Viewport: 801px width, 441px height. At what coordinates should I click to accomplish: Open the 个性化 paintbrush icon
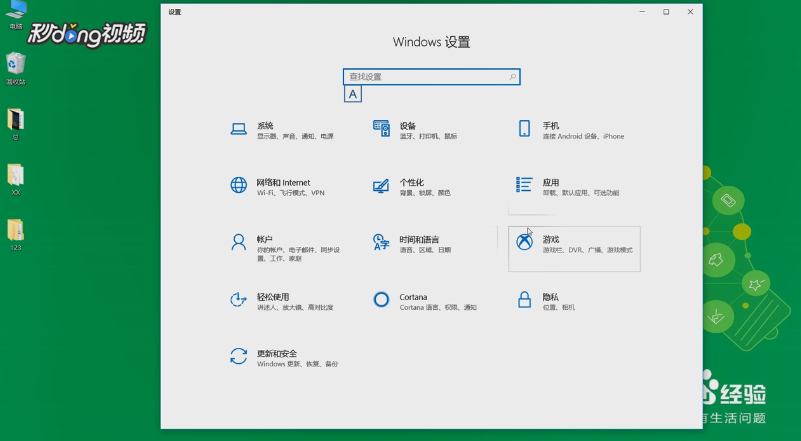click(381, 185)
